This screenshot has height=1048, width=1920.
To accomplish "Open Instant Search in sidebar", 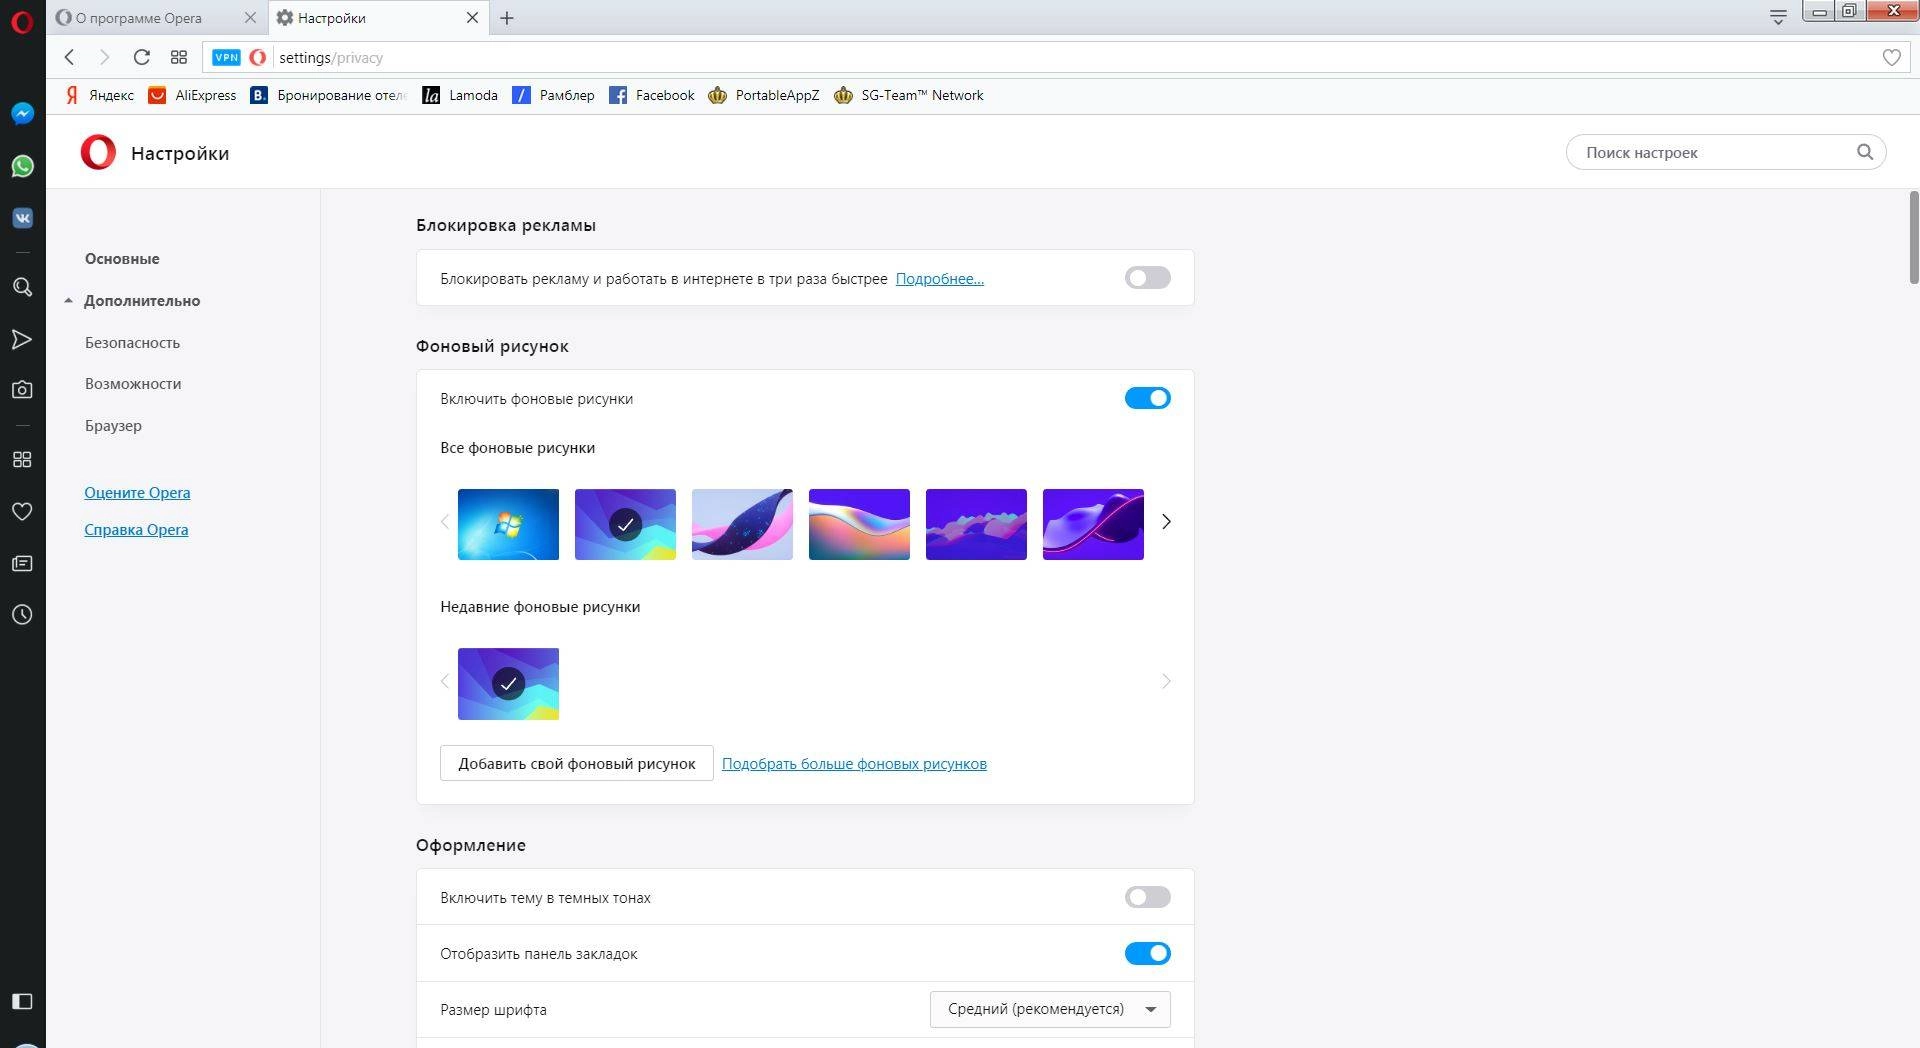I will point(22,287).
